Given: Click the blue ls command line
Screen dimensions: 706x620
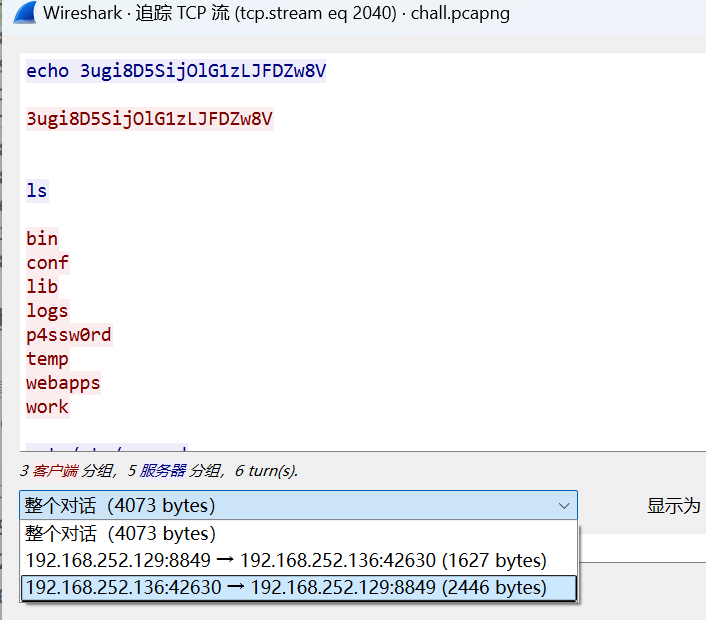Looking at the screenshot, I should coord(37,190).
